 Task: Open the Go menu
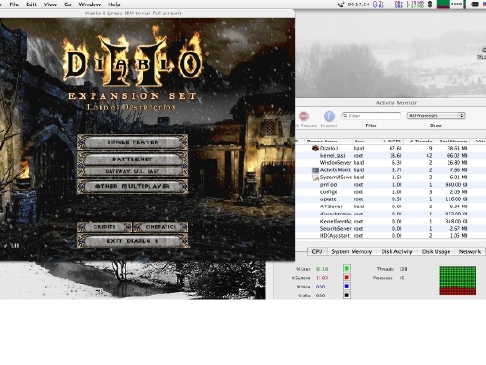[x=68, y=4]
